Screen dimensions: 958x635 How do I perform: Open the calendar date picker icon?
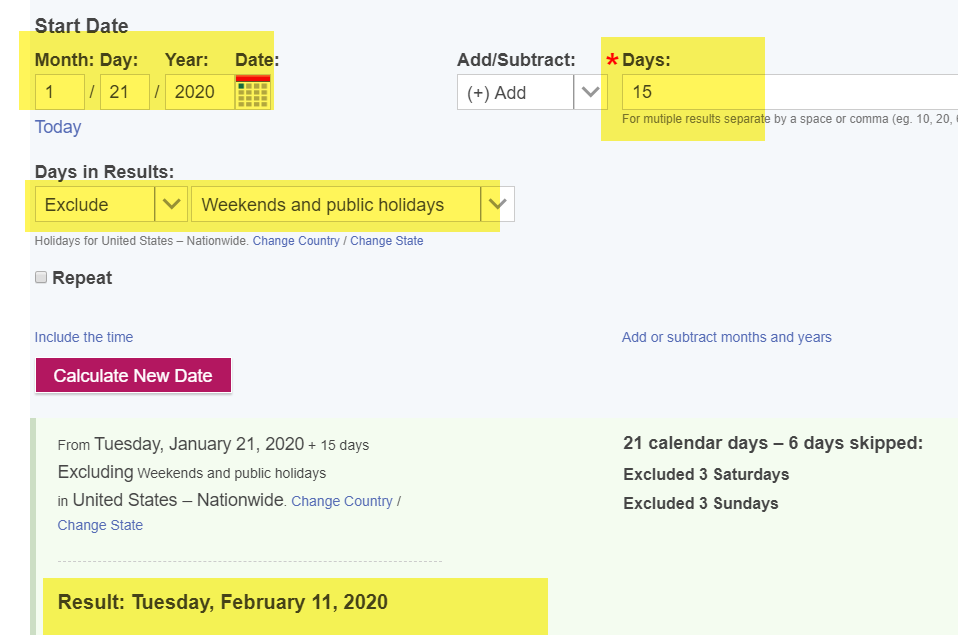coord(253,92)
